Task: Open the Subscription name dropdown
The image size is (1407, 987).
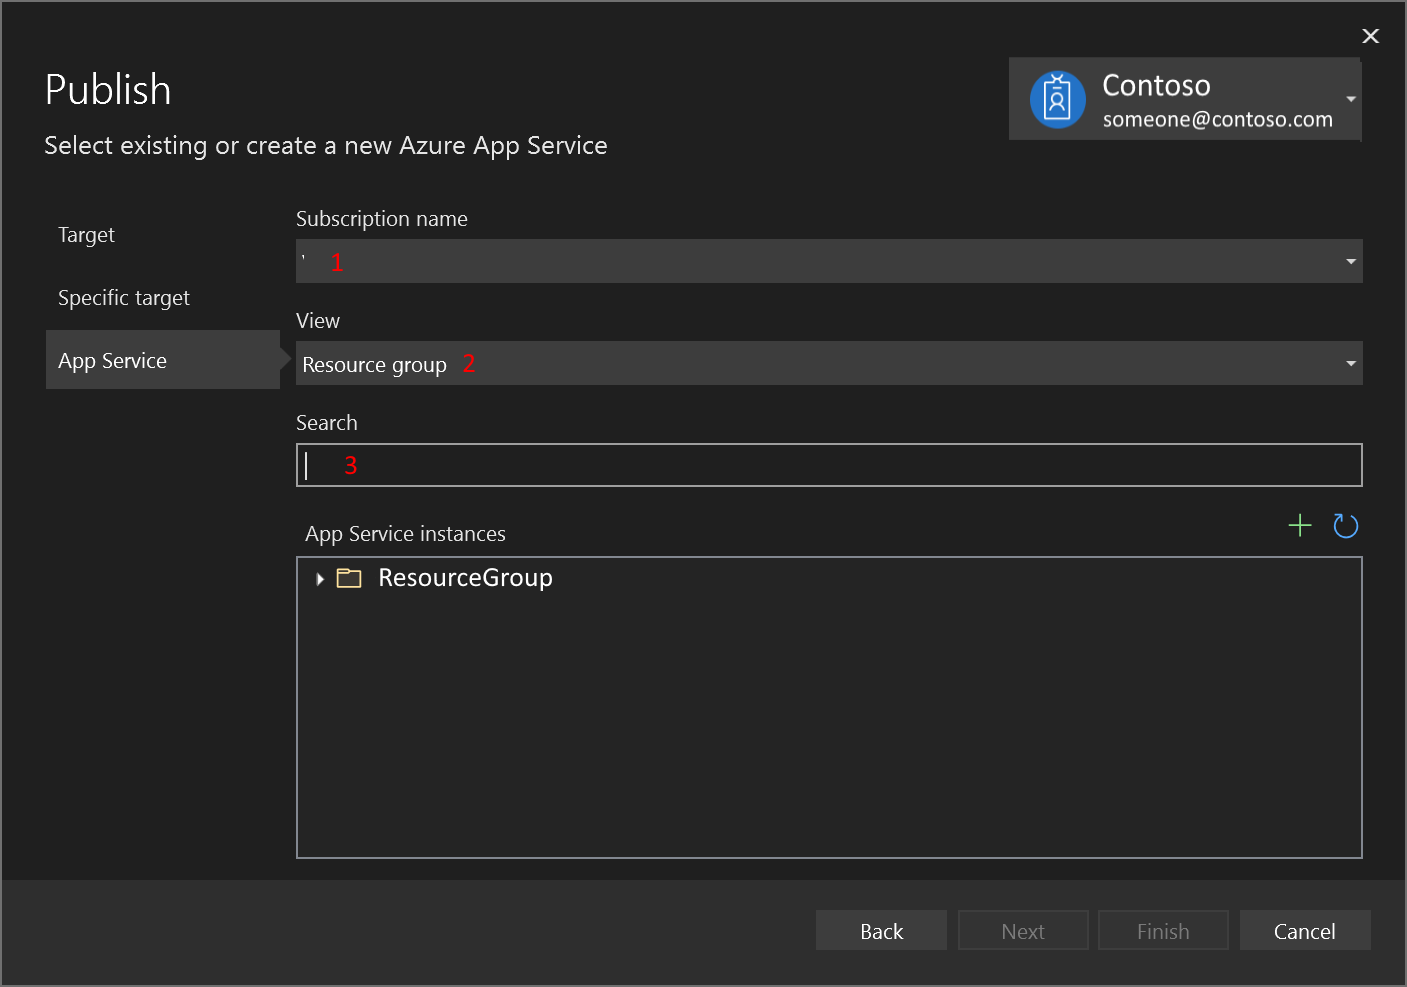Action: 1350,261
